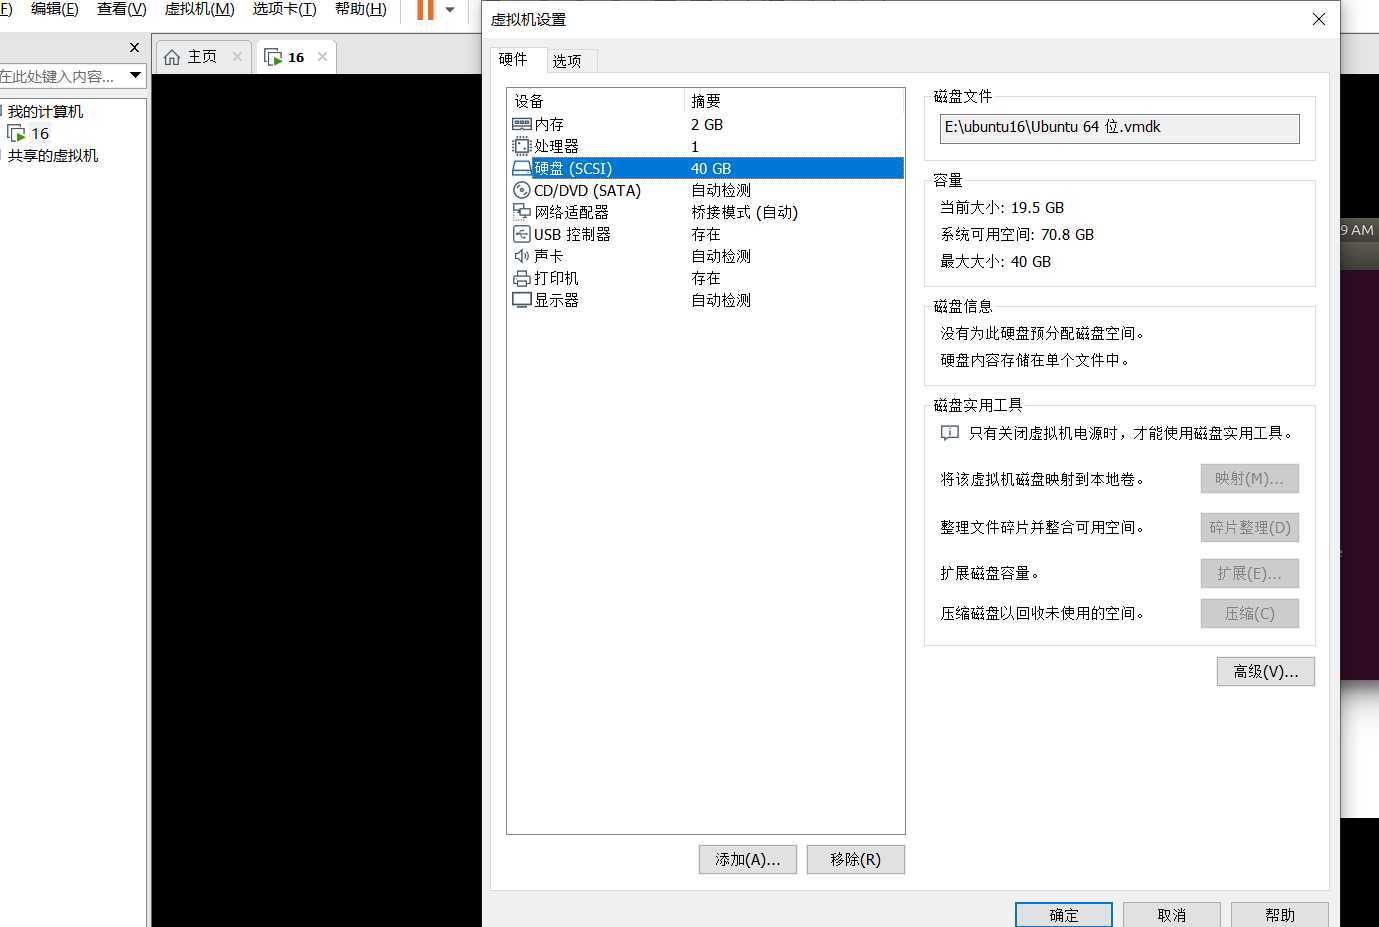This screenshot has height=927, width=1379.
Task: Select the 显示器 display icon
Action: point(521,300)
